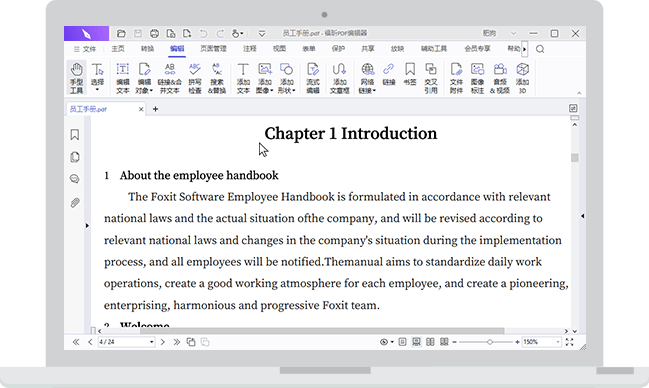Switch to facing pages view
Viewport: 649px width, 388px height.
point(430,342)
